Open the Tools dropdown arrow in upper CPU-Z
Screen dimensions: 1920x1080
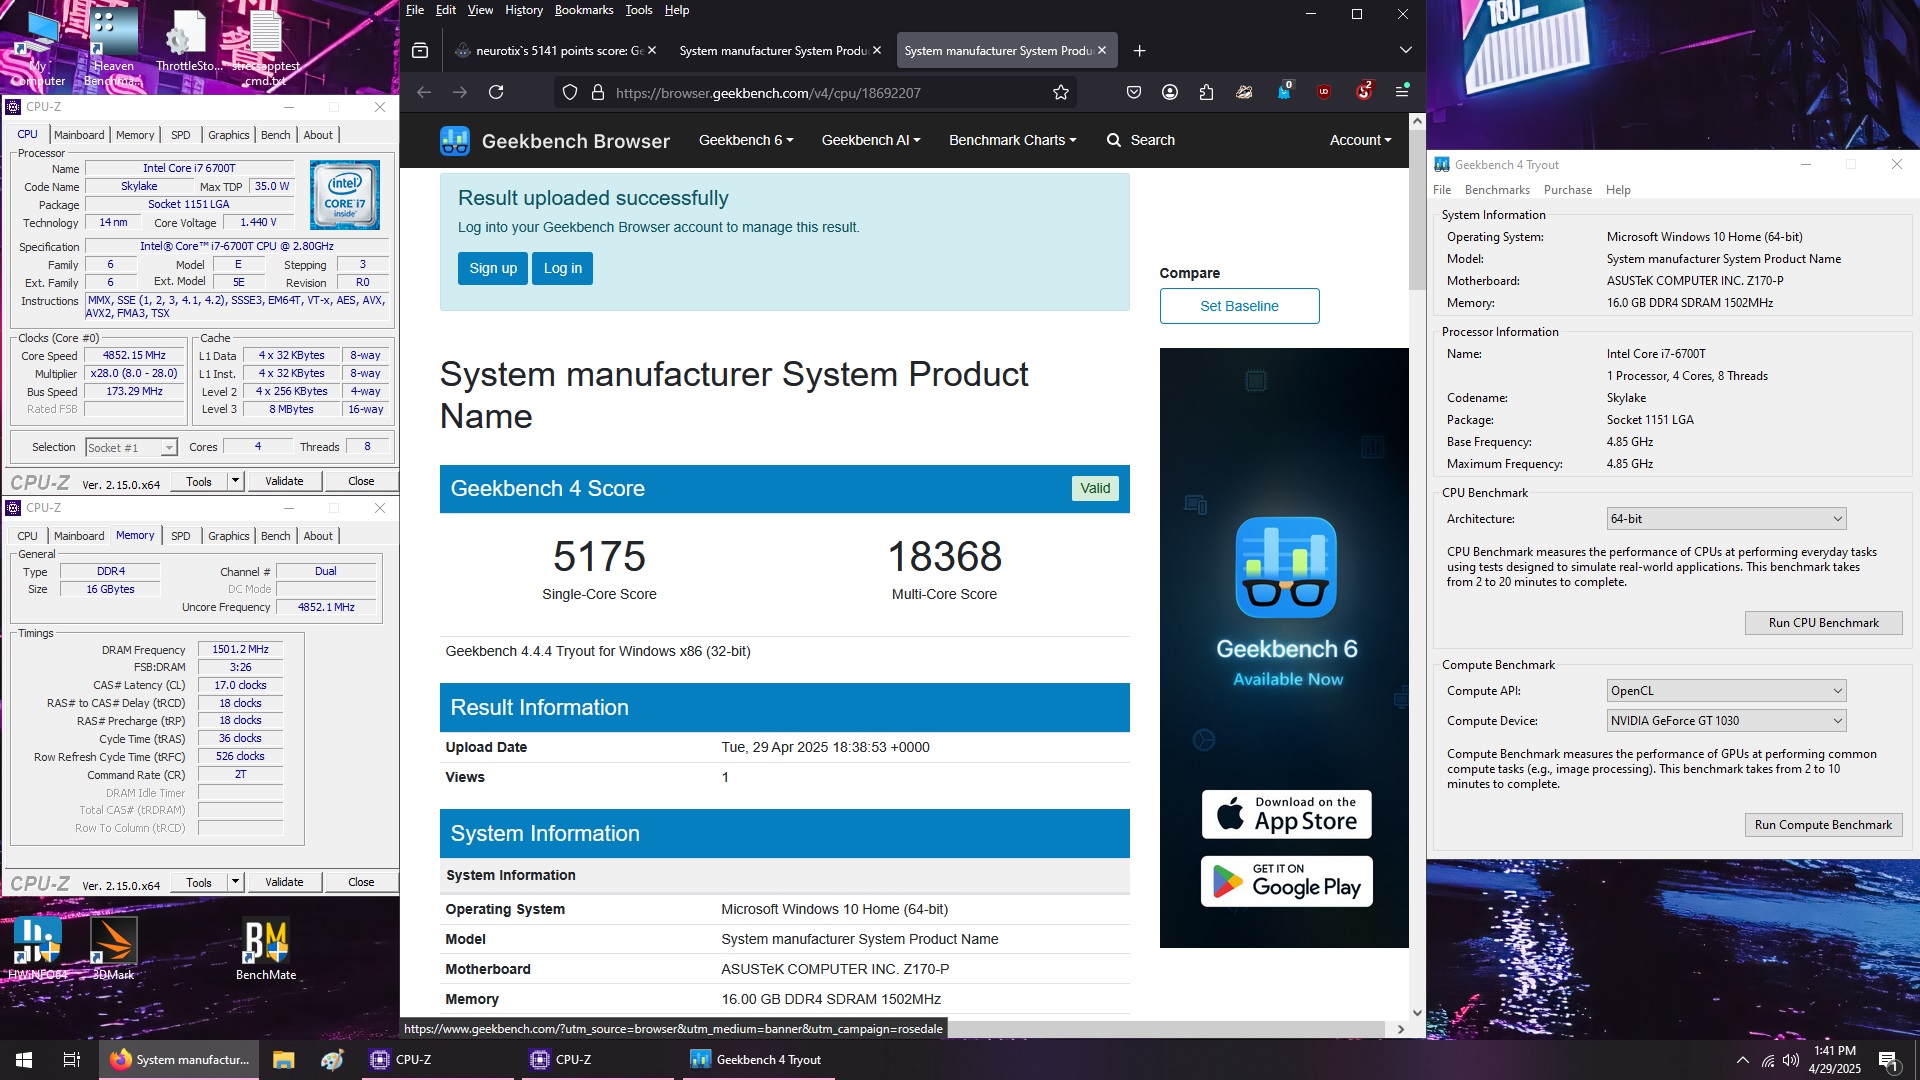(x=236, y=481)
